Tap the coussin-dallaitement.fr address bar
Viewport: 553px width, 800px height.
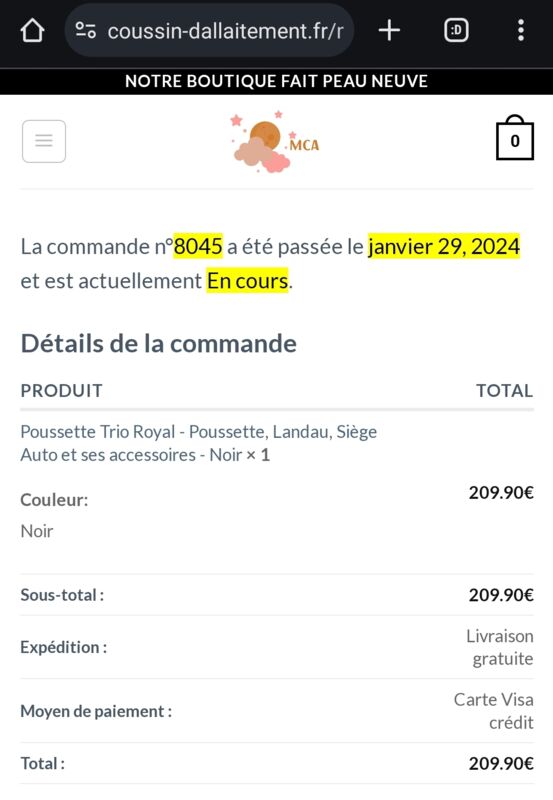click(209, 31)
